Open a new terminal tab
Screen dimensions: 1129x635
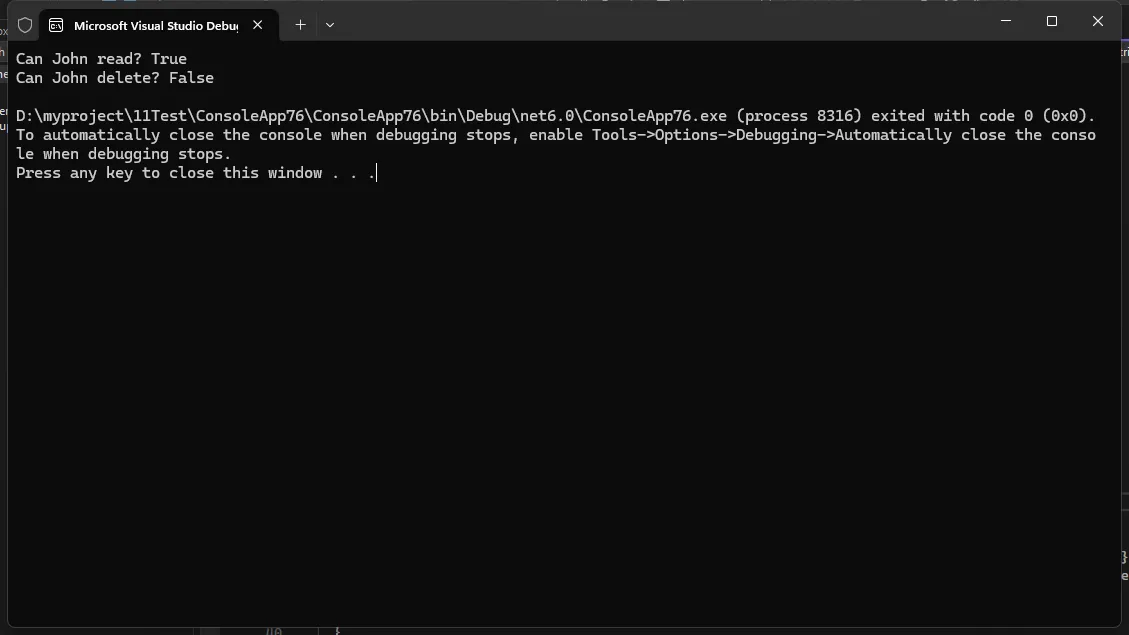300,25
